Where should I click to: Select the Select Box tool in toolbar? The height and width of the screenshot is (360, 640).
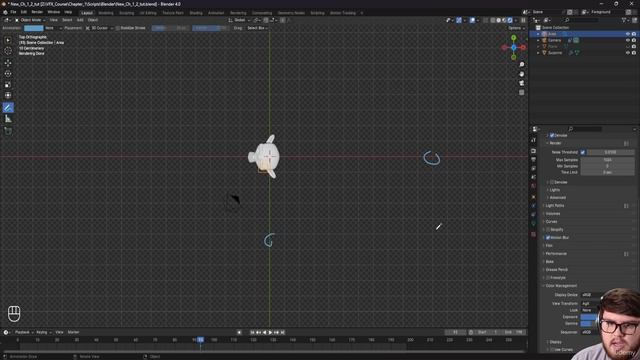coord(8,40)
